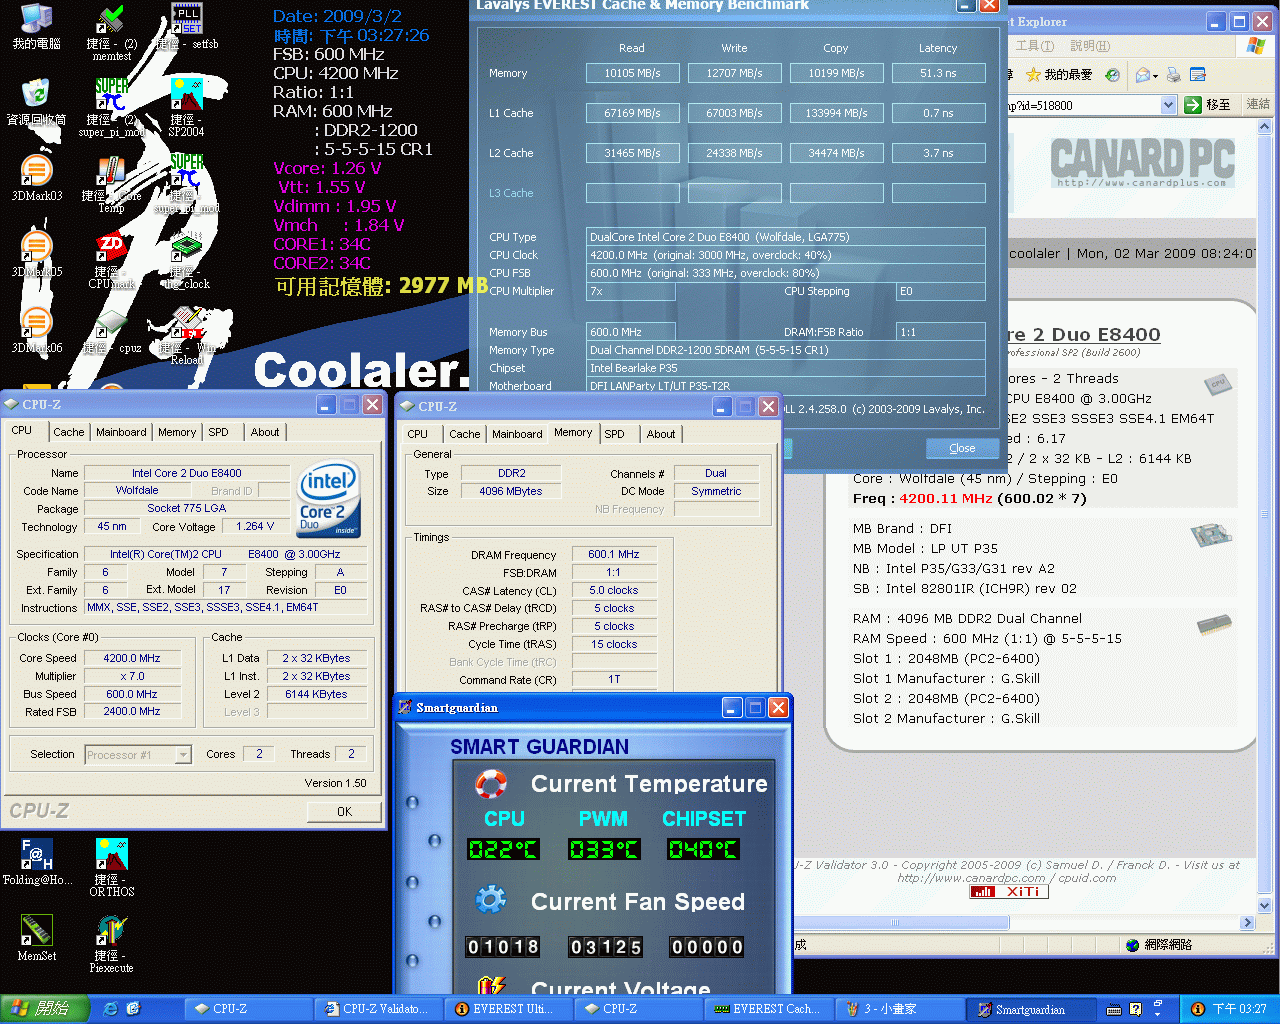Click the keyboard icon in system tray

click(x=1114, y=1009)
